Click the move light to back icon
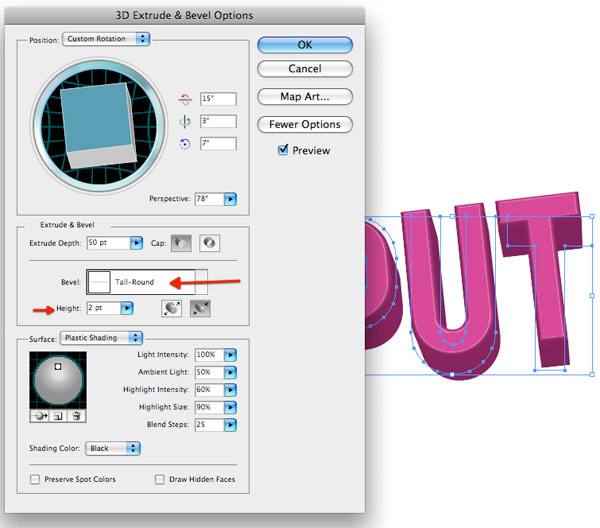Image resolution: width=600 pixels, height=528 pixels. (x=39, y=416)
